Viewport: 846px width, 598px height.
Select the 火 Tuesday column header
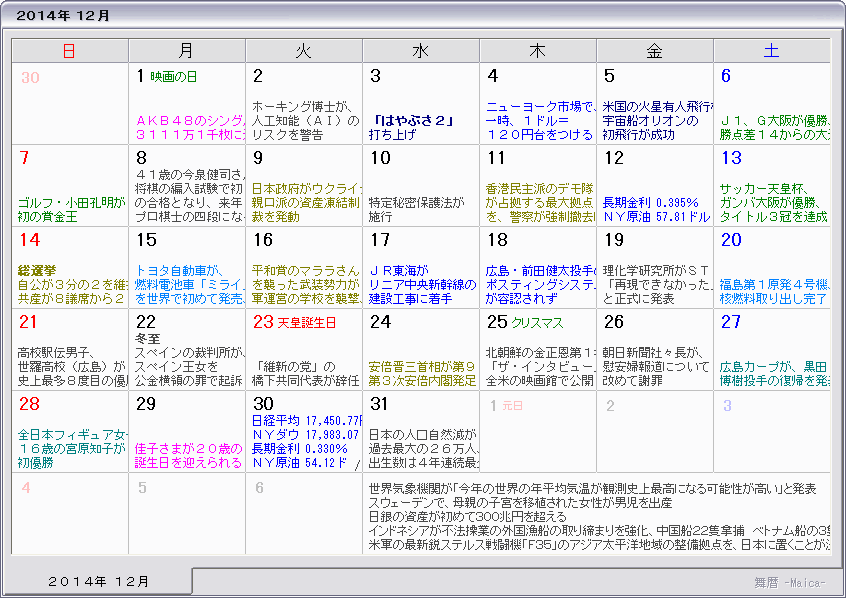pos(304,51)
